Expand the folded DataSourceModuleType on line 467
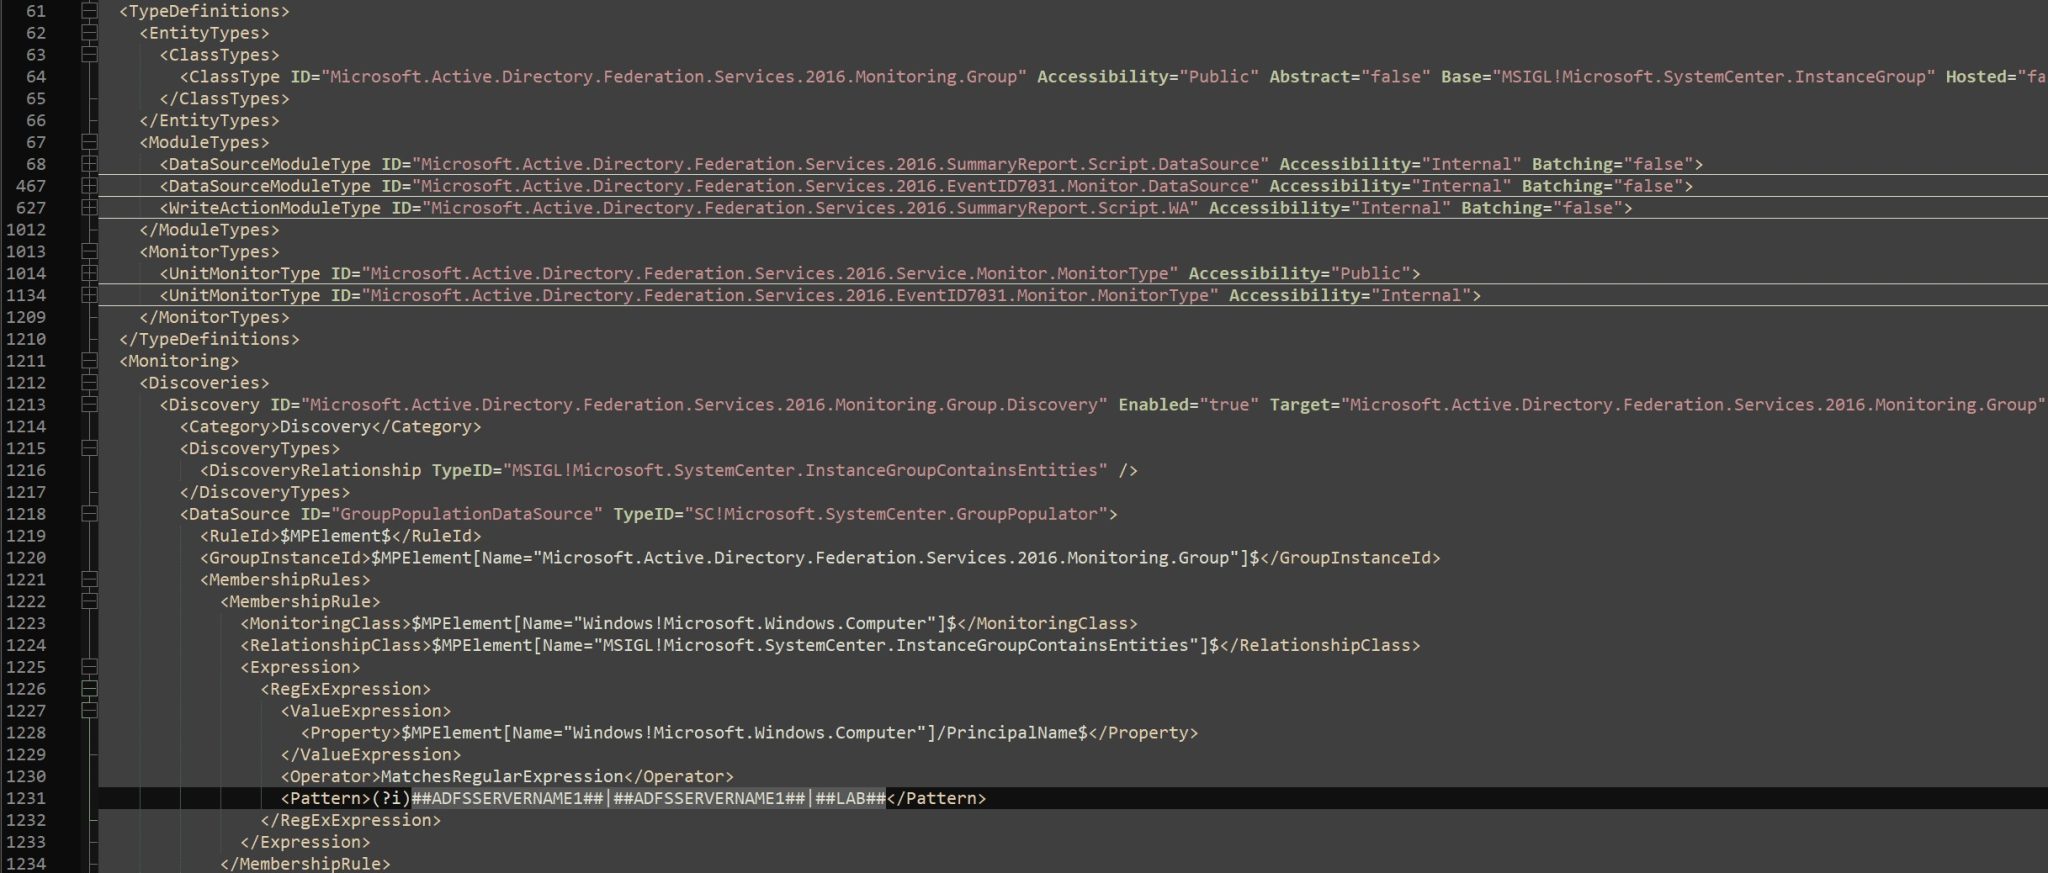 (89, 186)
